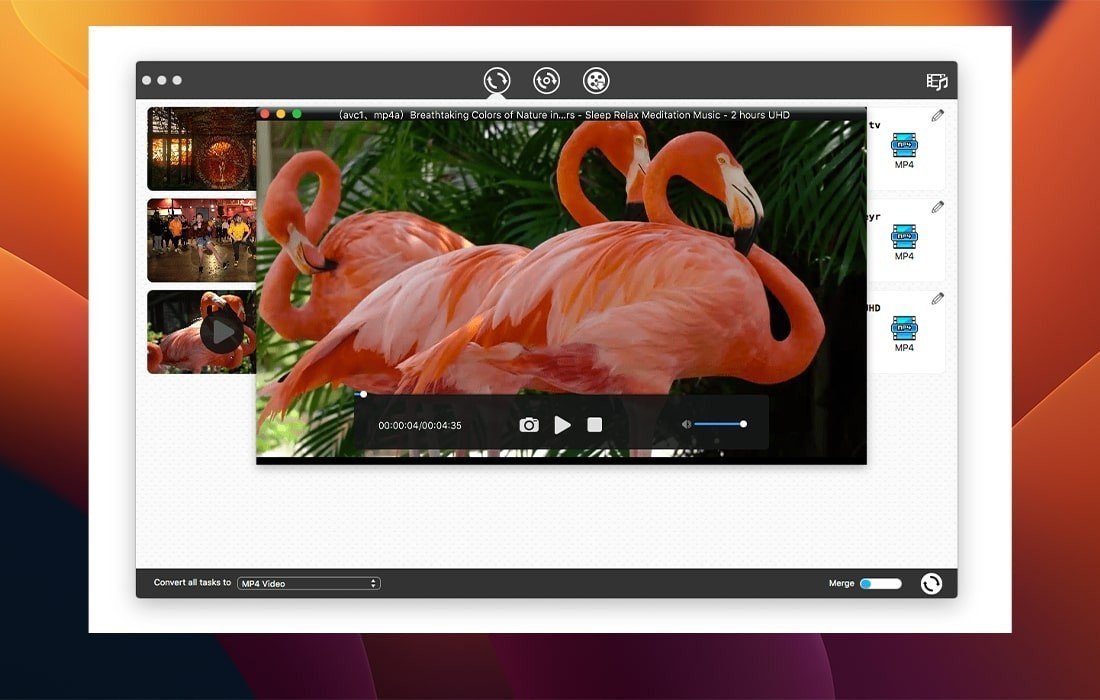Change the second video's MP4 format icon
This screenshot has width=1100, height=700.
[x=904, y=238]
